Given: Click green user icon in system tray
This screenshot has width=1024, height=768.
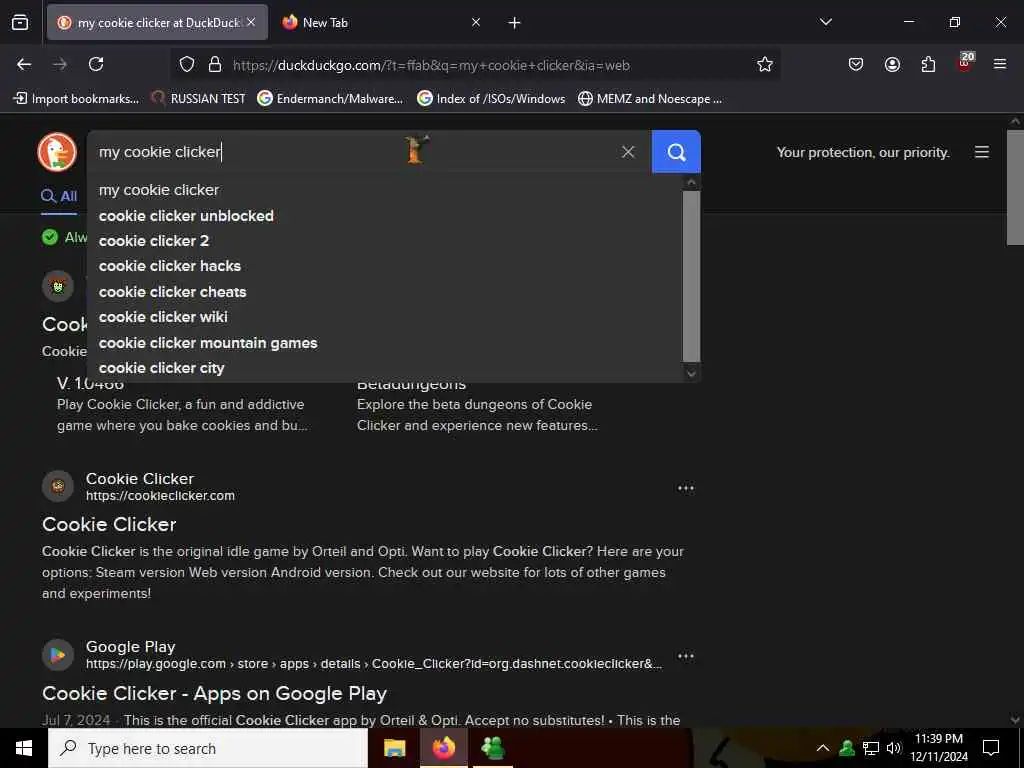Looking at the screenshot, I should tap(847, 748).
